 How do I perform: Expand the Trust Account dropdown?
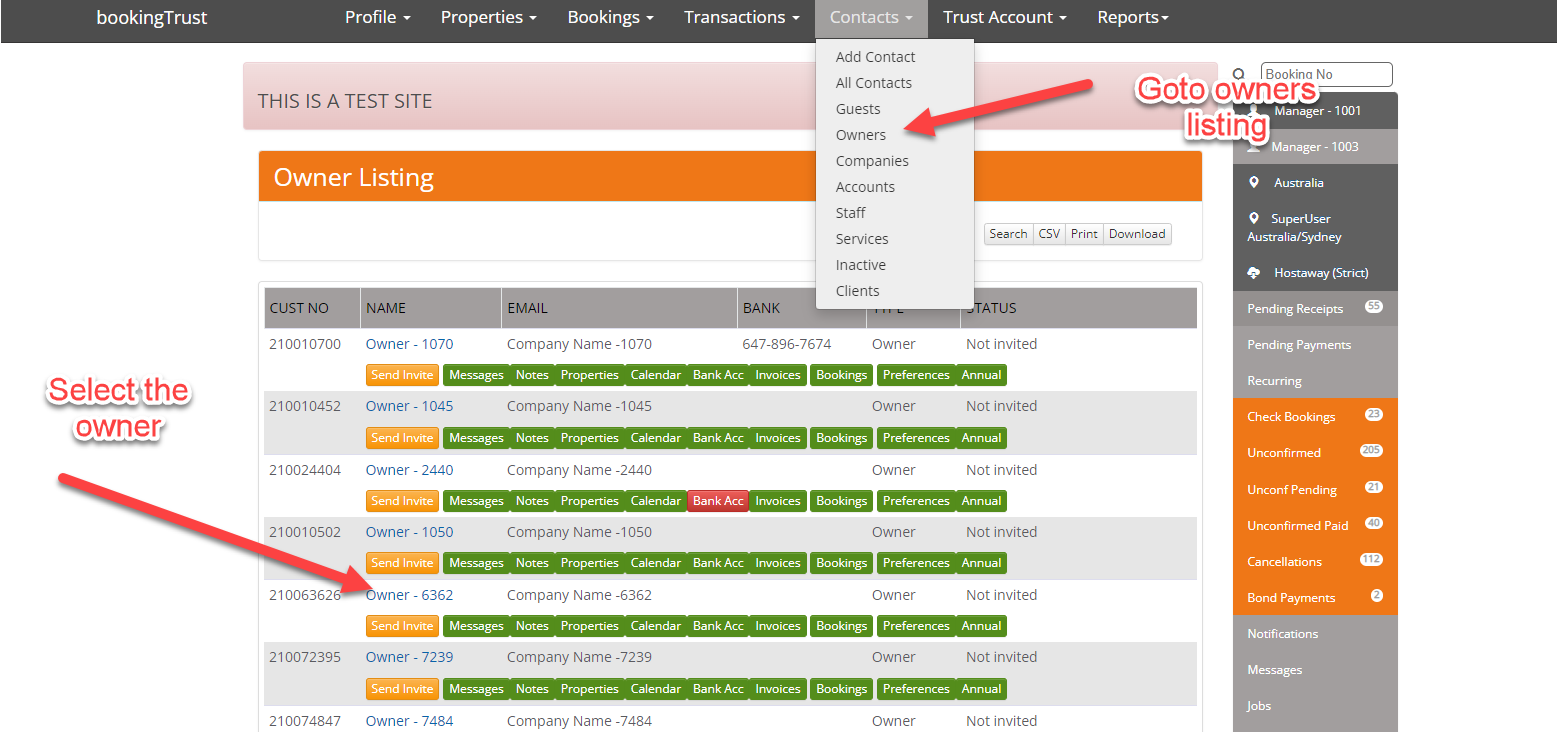point(1004,18)
